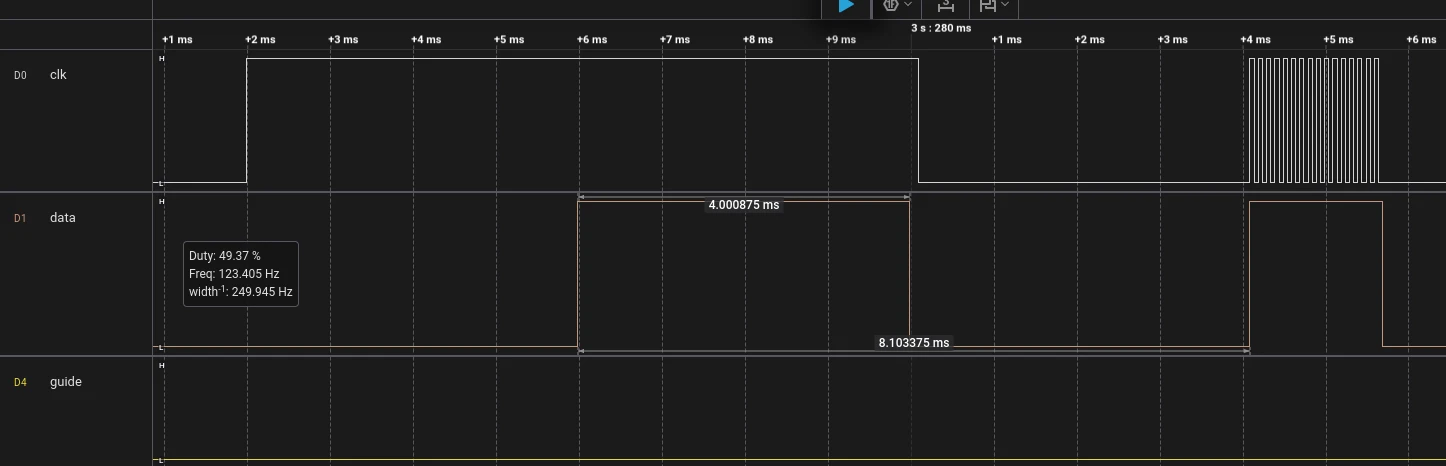This screenshot has height=466, width=1446.
Task: Open the chevron beside the rightmost toolbar icon
Action: click(1005, 6)
